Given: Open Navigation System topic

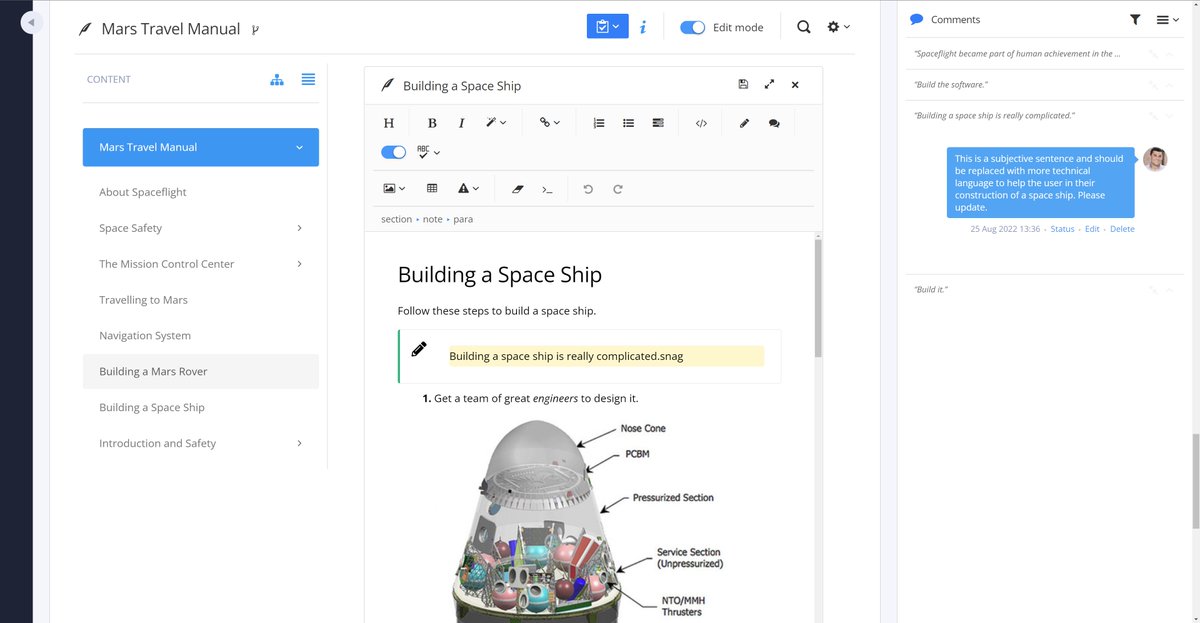Looking at the screenshot, I should point(145,336).
